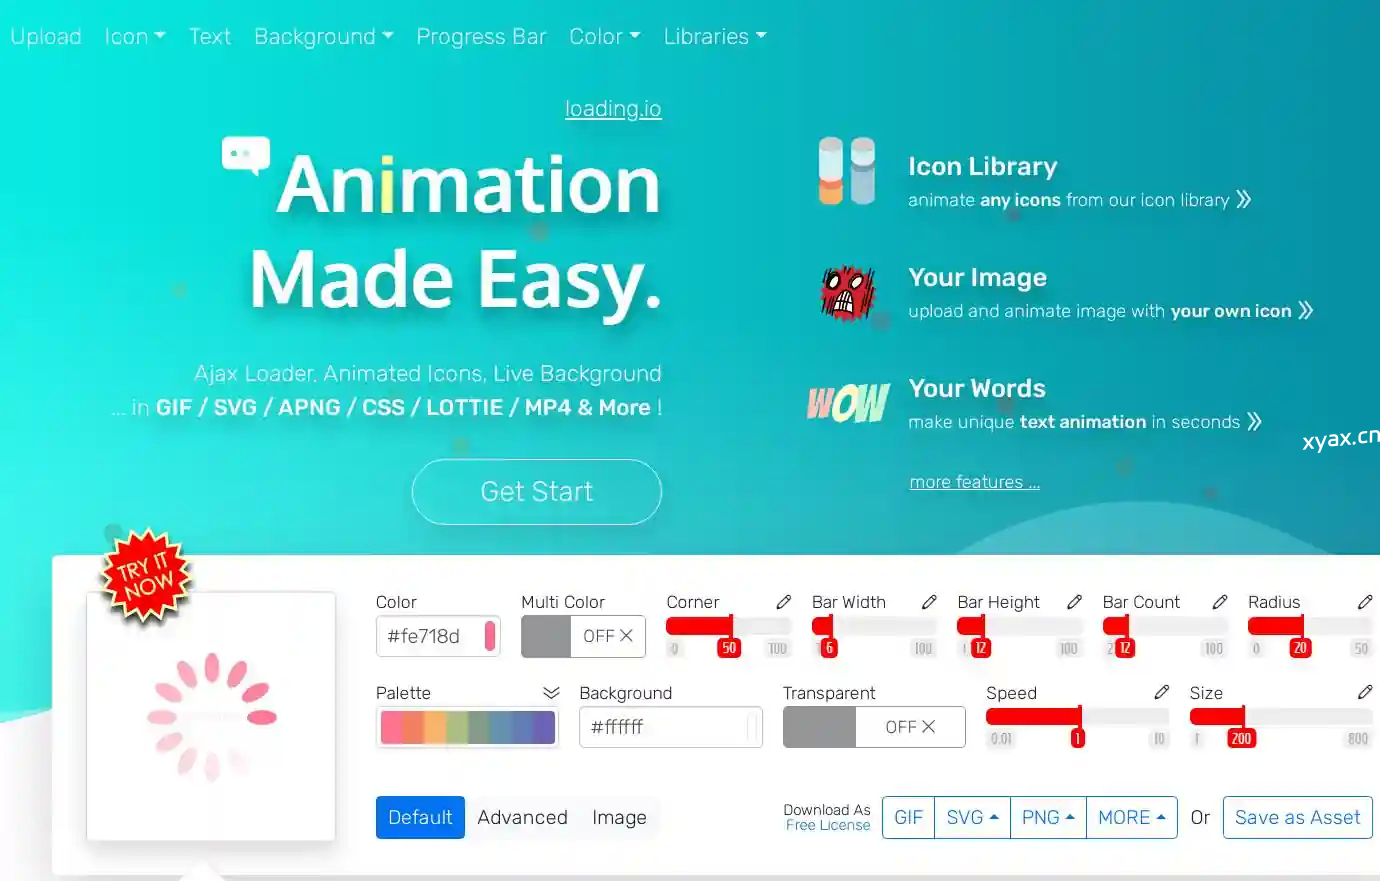Viewport: 1380px width, 881px height.
Task: Open the Background dropdown in navigation bar
Action: 323,37
